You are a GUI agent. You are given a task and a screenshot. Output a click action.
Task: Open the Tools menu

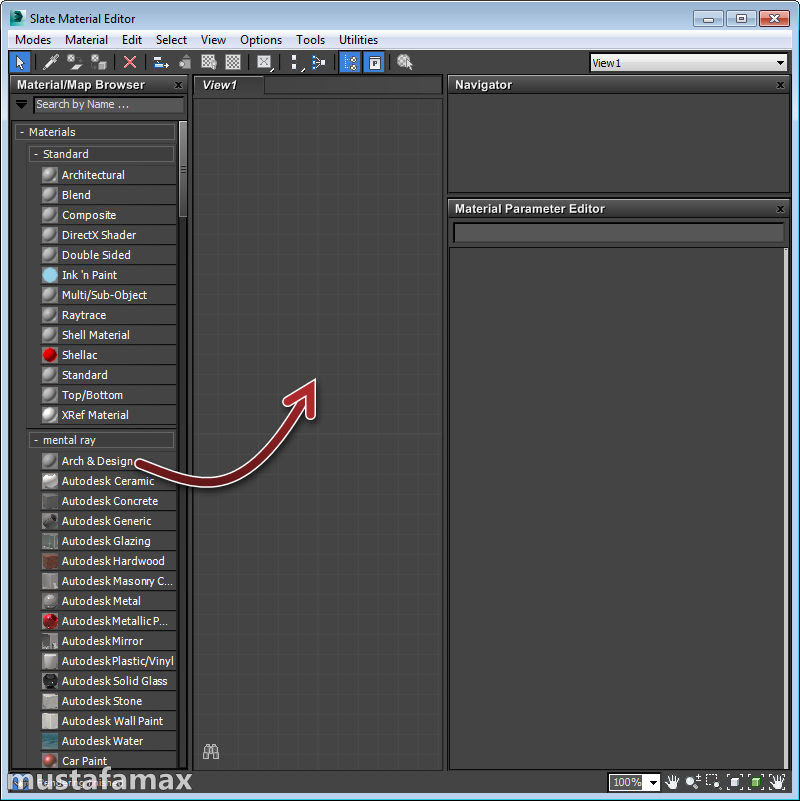click(311, 40)
